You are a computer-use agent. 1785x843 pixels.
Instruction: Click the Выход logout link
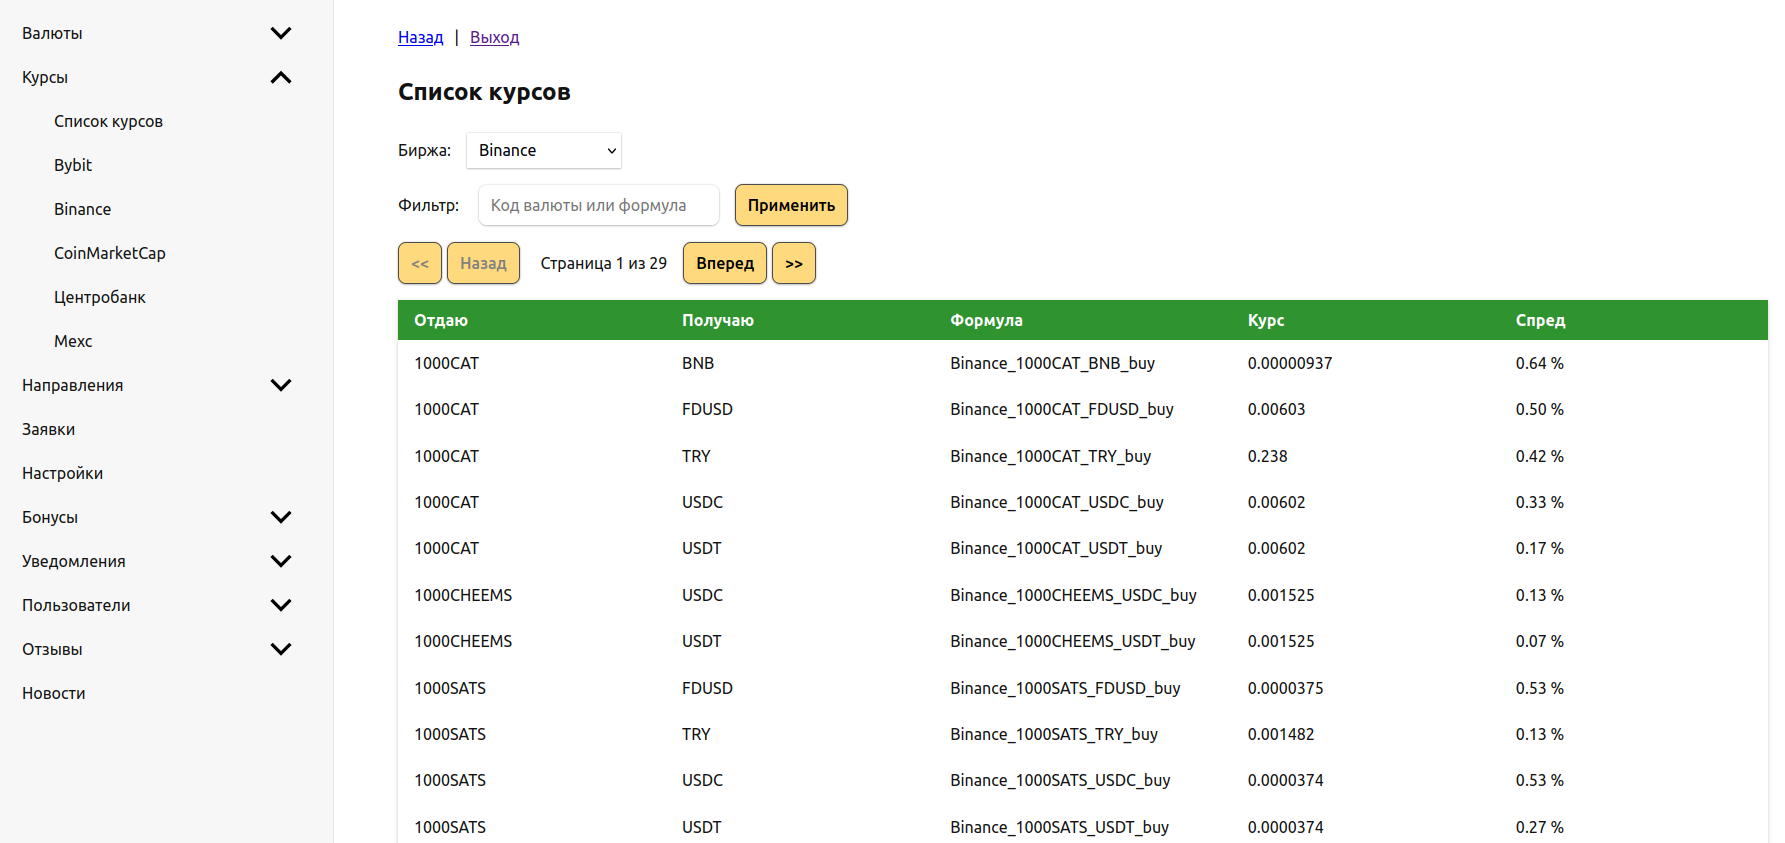coord(494,37)
